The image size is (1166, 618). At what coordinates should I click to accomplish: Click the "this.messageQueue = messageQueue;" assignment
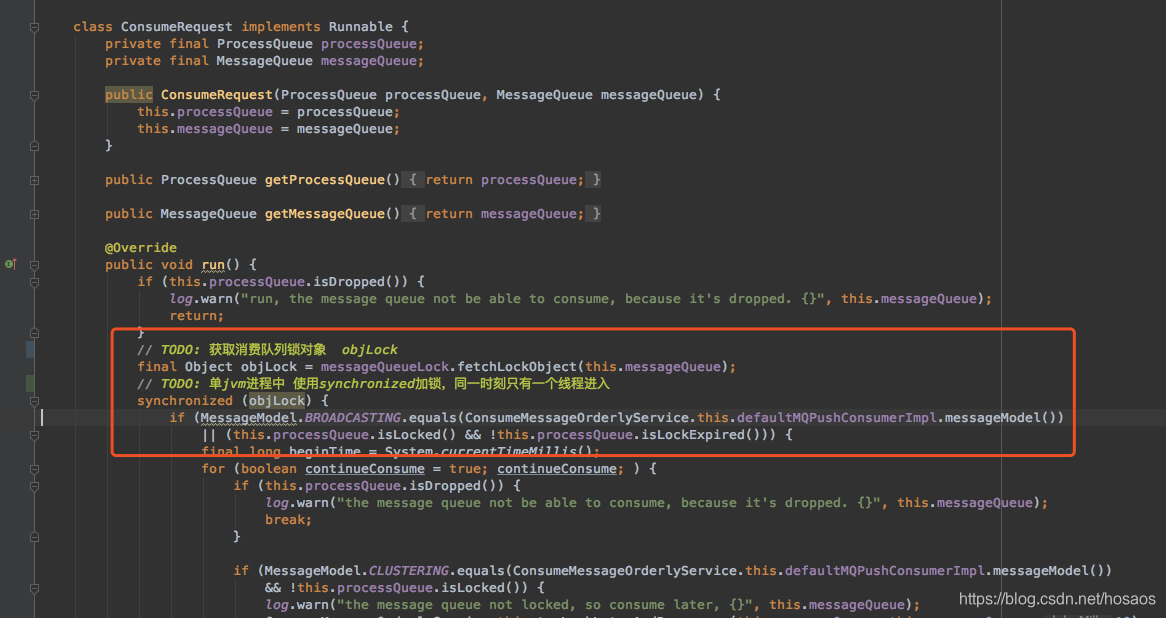point(268,129)
